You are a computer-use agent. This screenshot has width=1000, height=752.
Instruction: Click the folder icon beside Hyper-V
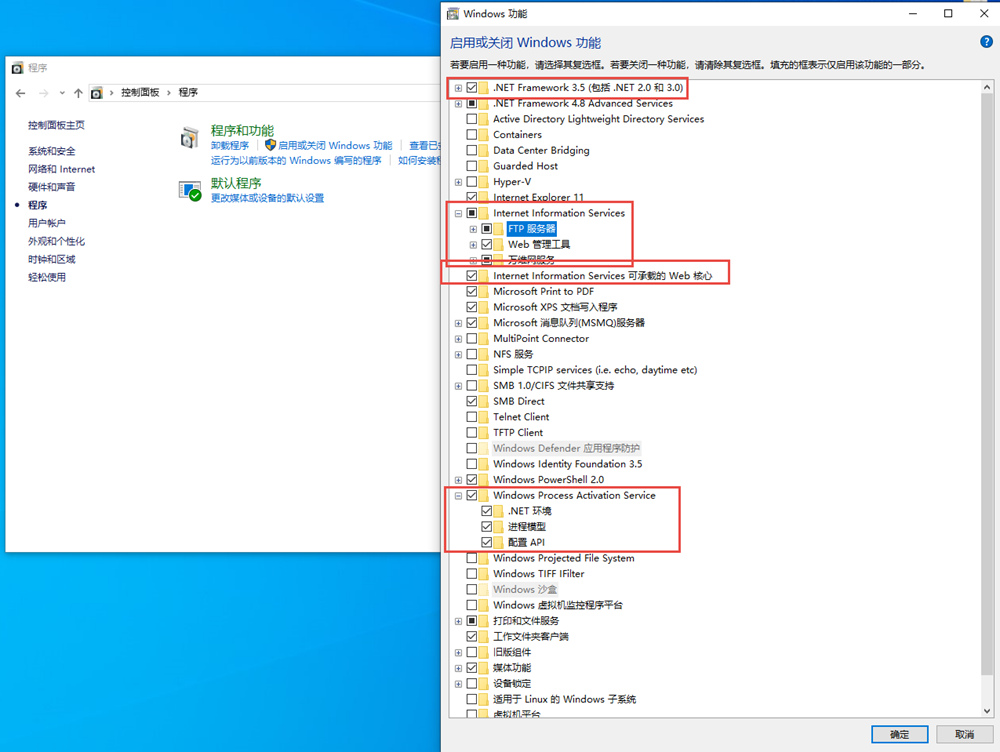(x=484, y=182)
